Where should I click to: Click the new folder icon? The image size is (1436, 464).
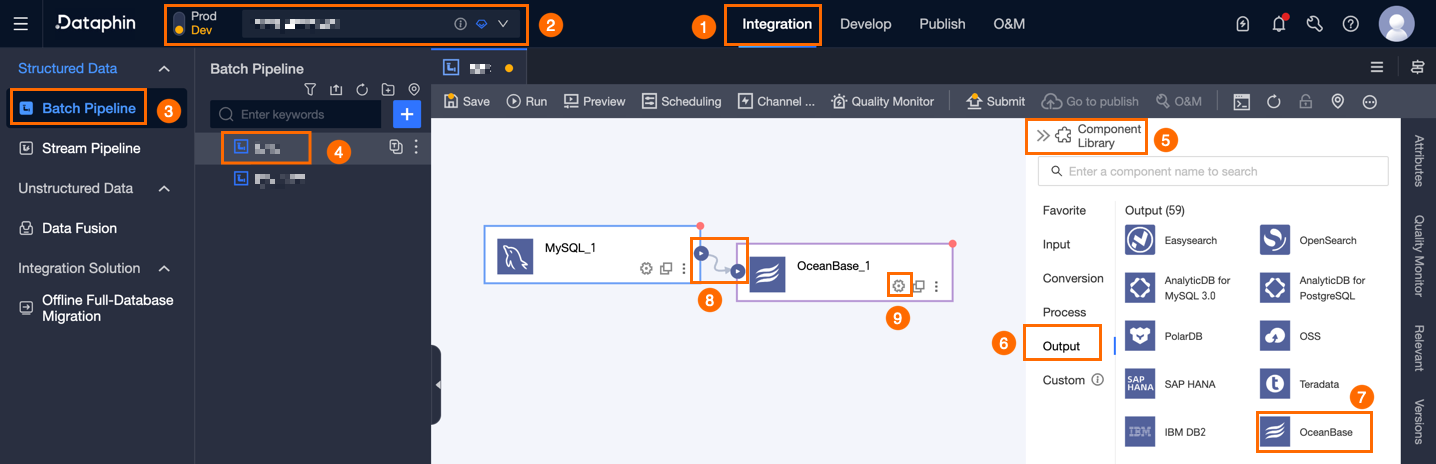coord(388,89)
